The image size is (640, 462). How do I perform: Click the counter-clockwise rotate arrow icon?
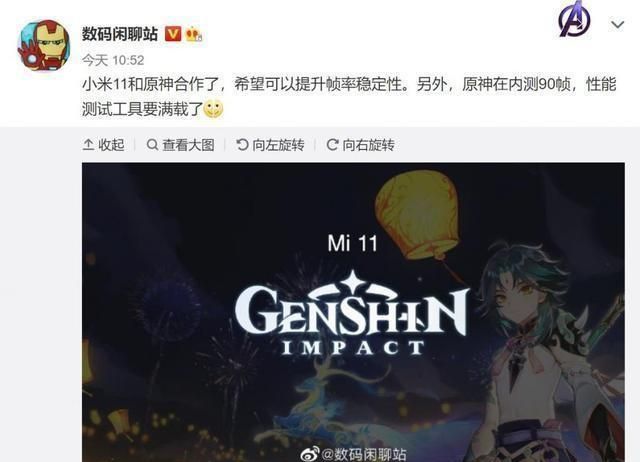click(x=242, y=144)
